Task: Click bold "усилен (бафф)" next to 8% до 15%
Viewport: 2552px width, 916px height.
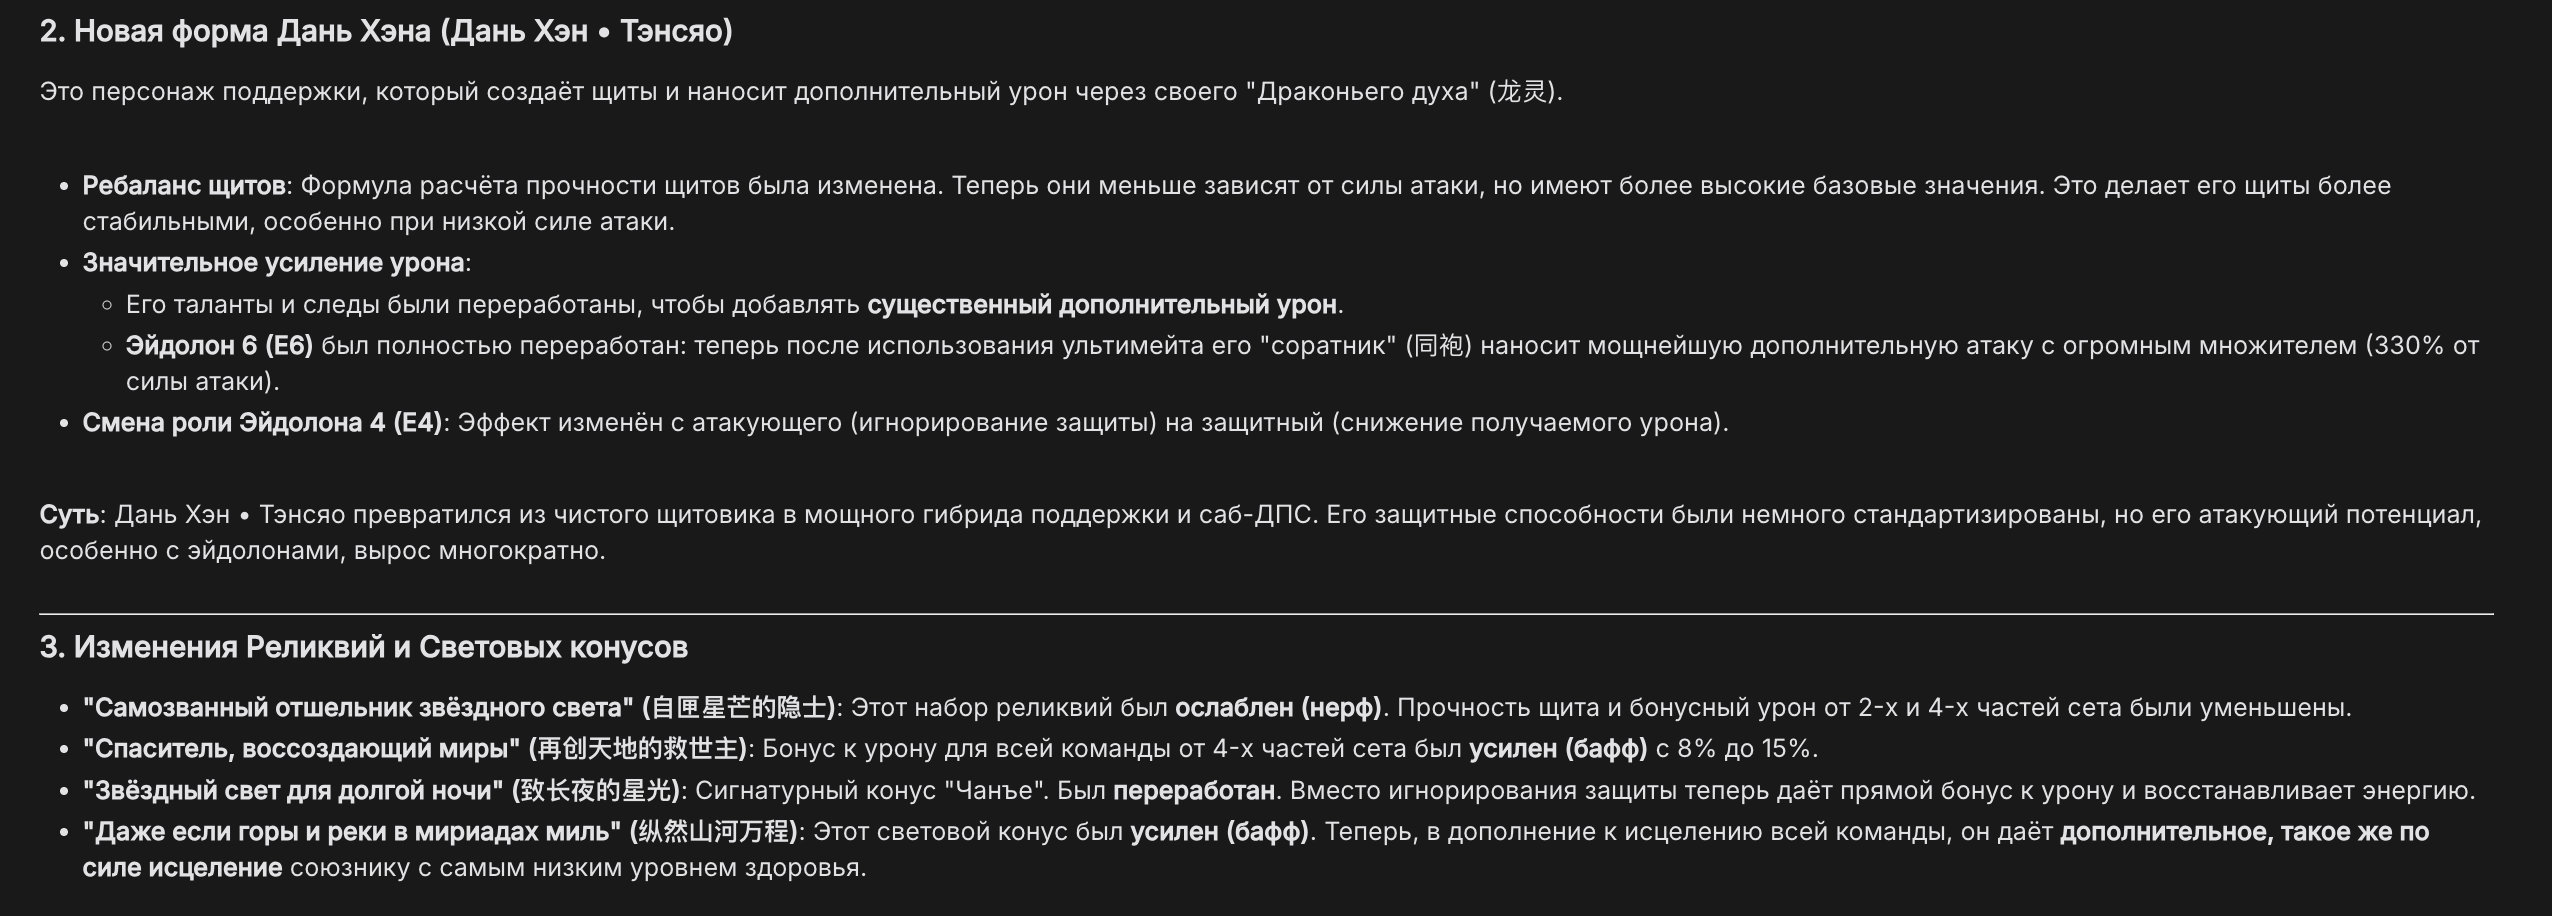Action: pos(1558,749)
